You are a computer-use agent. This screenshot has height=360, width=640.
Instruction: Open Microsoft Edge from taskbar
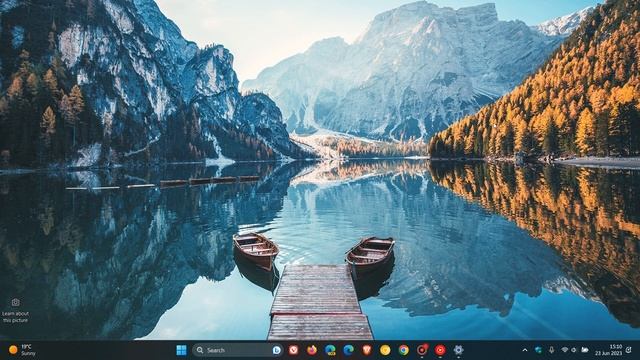[349, 350]
